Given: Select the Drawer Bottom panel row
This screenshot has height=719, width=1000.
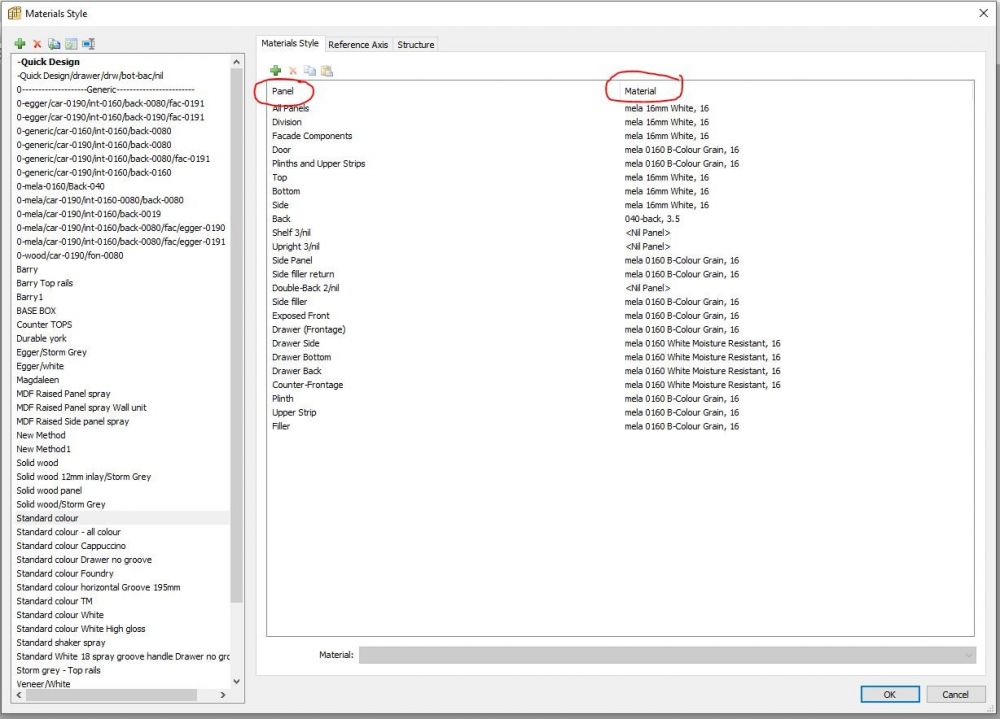Looking at the screenshot, I should click(301, 357).
